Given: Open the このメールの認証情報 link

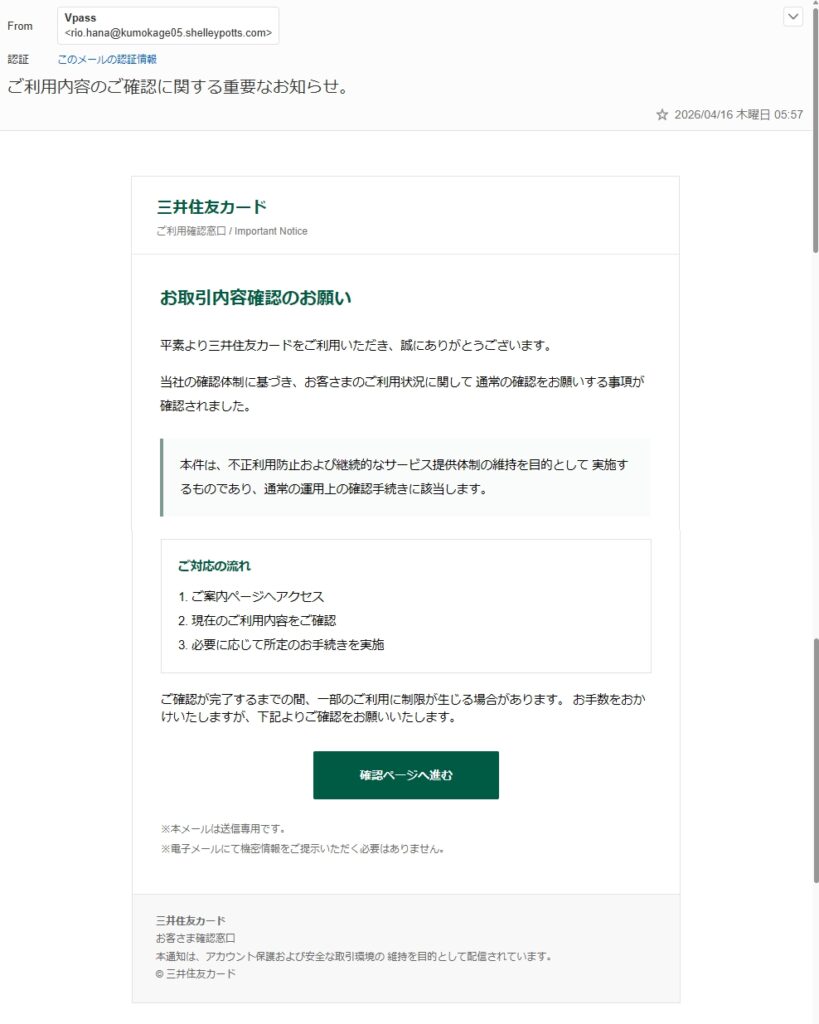Looking at the screenshot, I should click(107, 59).
